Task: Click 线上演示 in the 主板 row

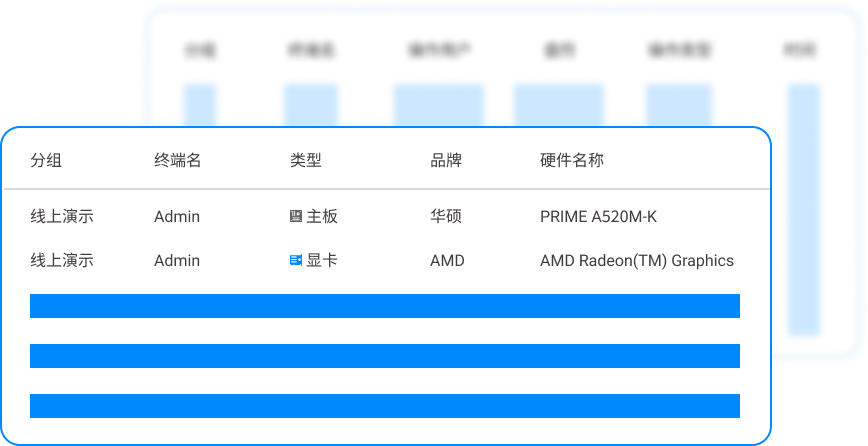Action: [x=62, y=216]
